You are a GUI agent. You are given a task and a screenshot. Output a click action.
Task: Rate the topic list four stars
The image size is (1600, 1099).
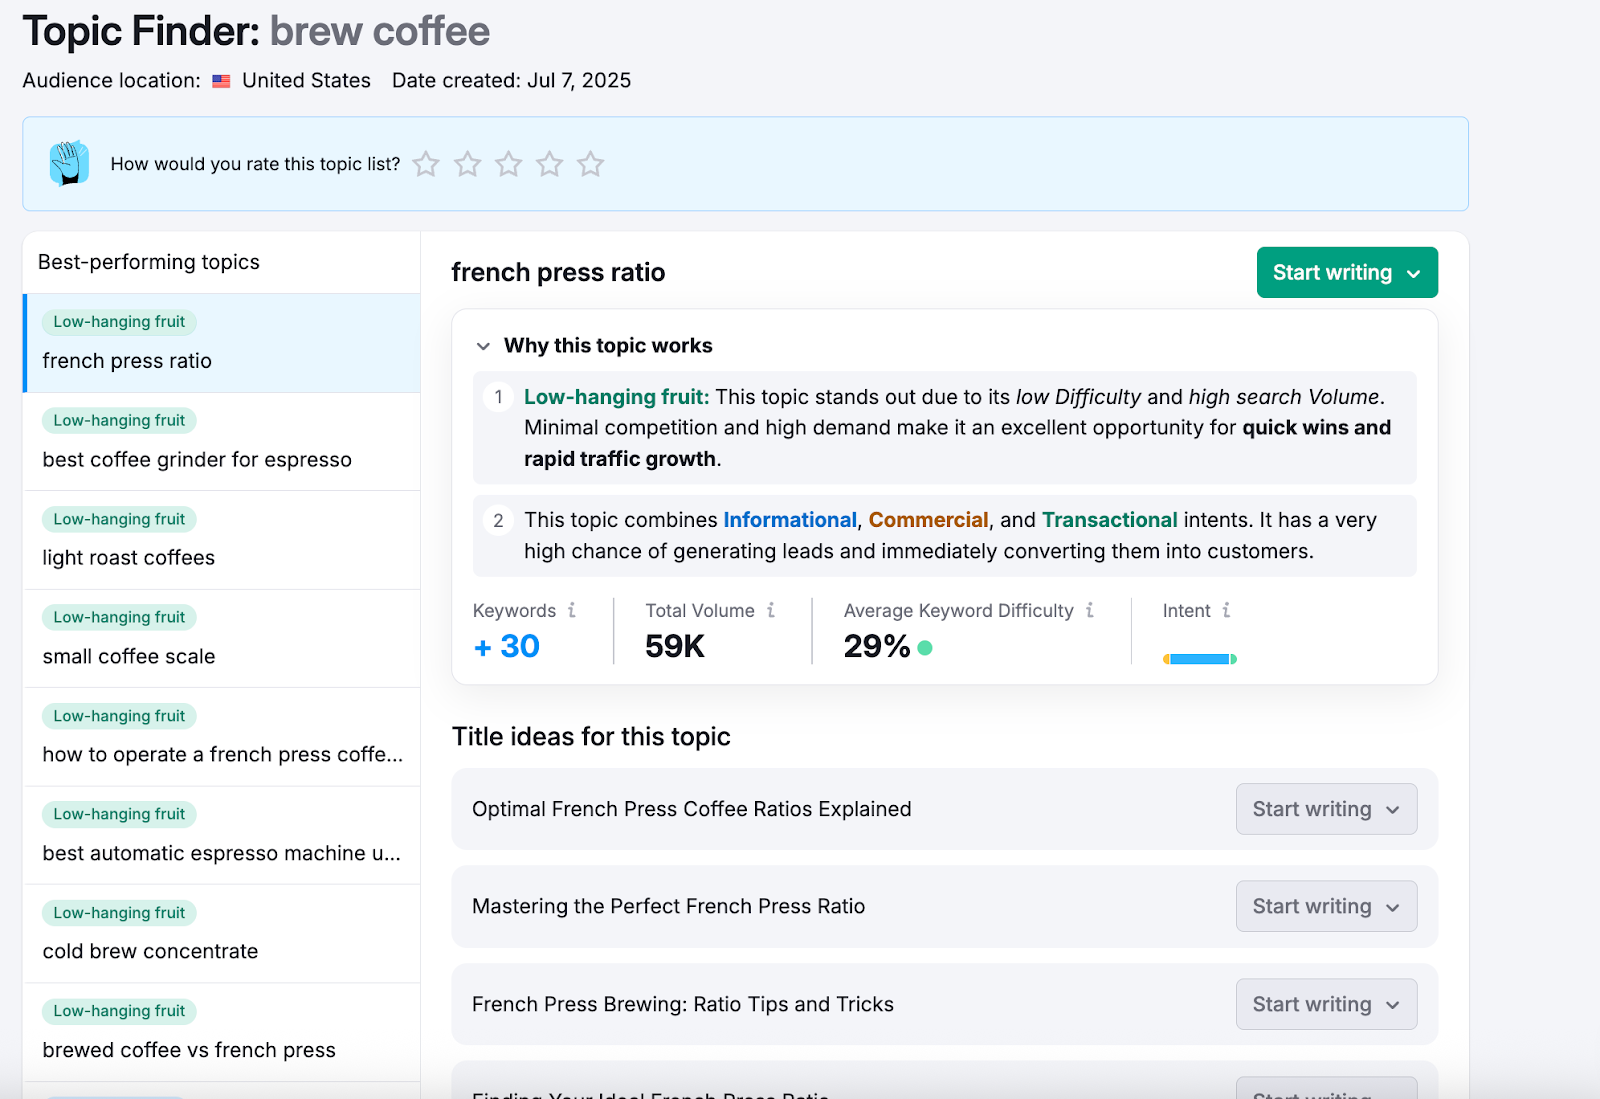coord(550,164)
